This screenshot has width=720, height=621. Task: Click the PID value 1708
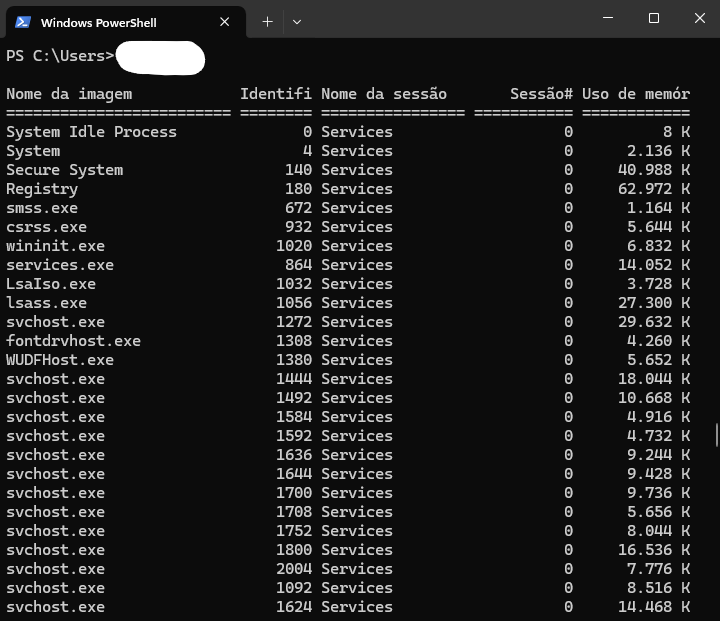tap(294, 512)
